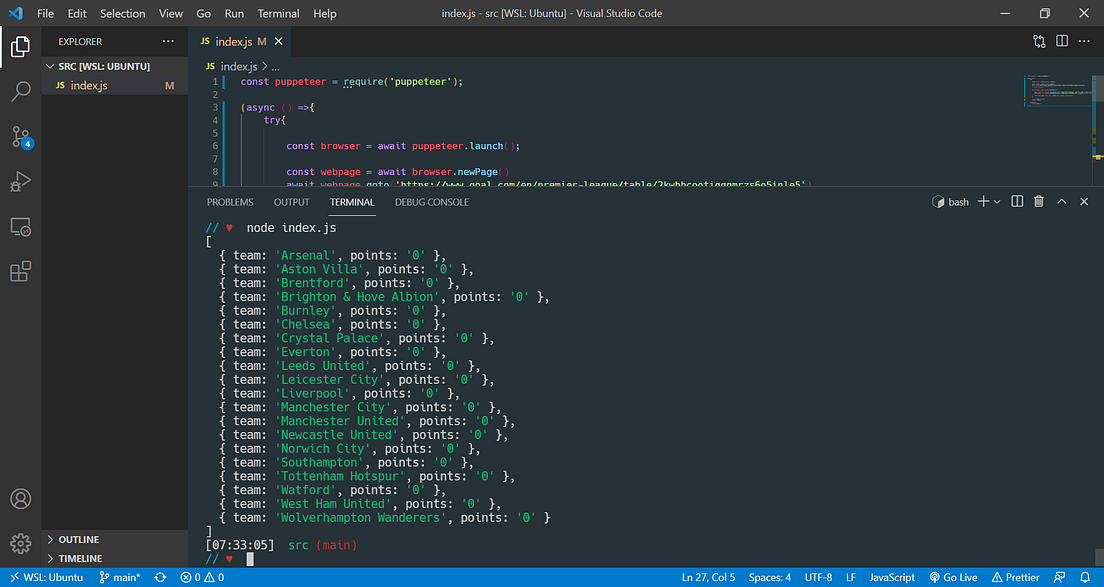Split the editor to the right

coord(1062,42)
